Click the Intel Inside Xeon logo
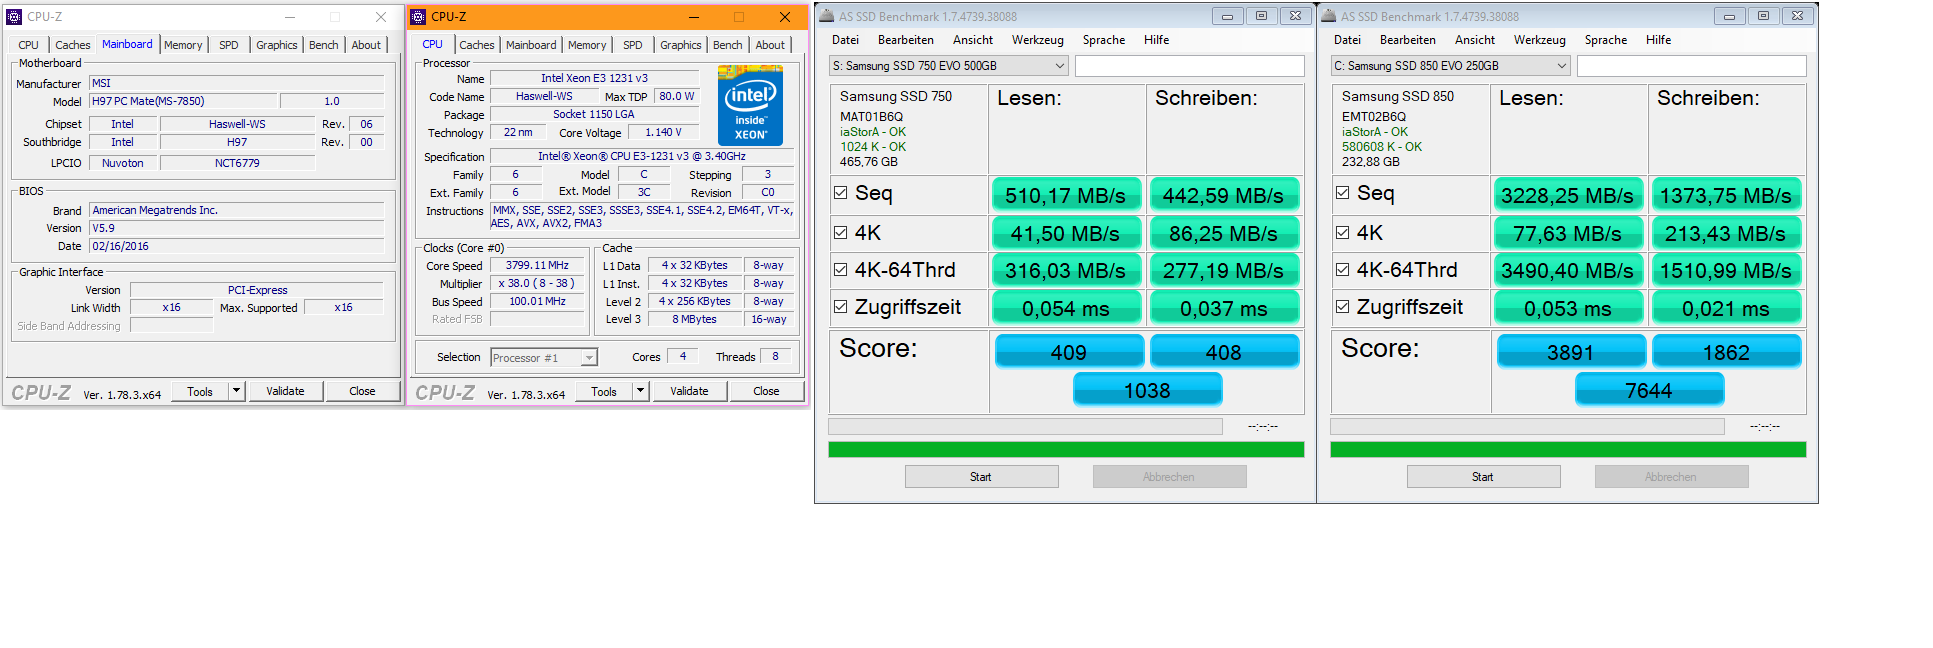Screen dimensions: 1933x648 [750, 105]
